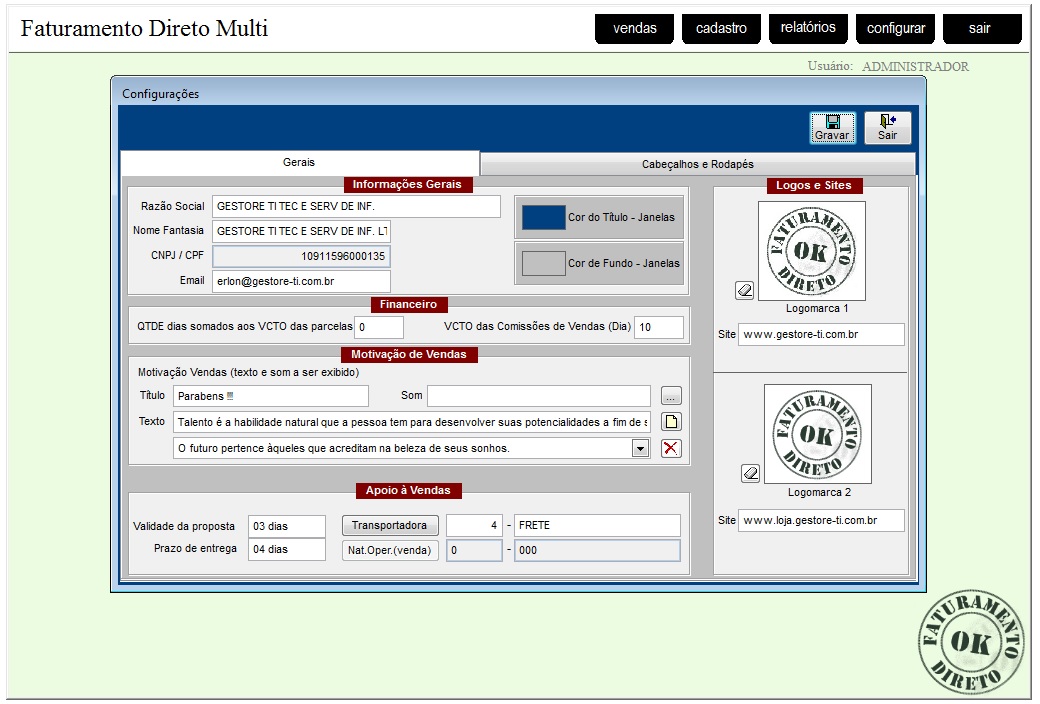Open the vendas menu
1040x704 pixels.
click(x=635, y=29)
